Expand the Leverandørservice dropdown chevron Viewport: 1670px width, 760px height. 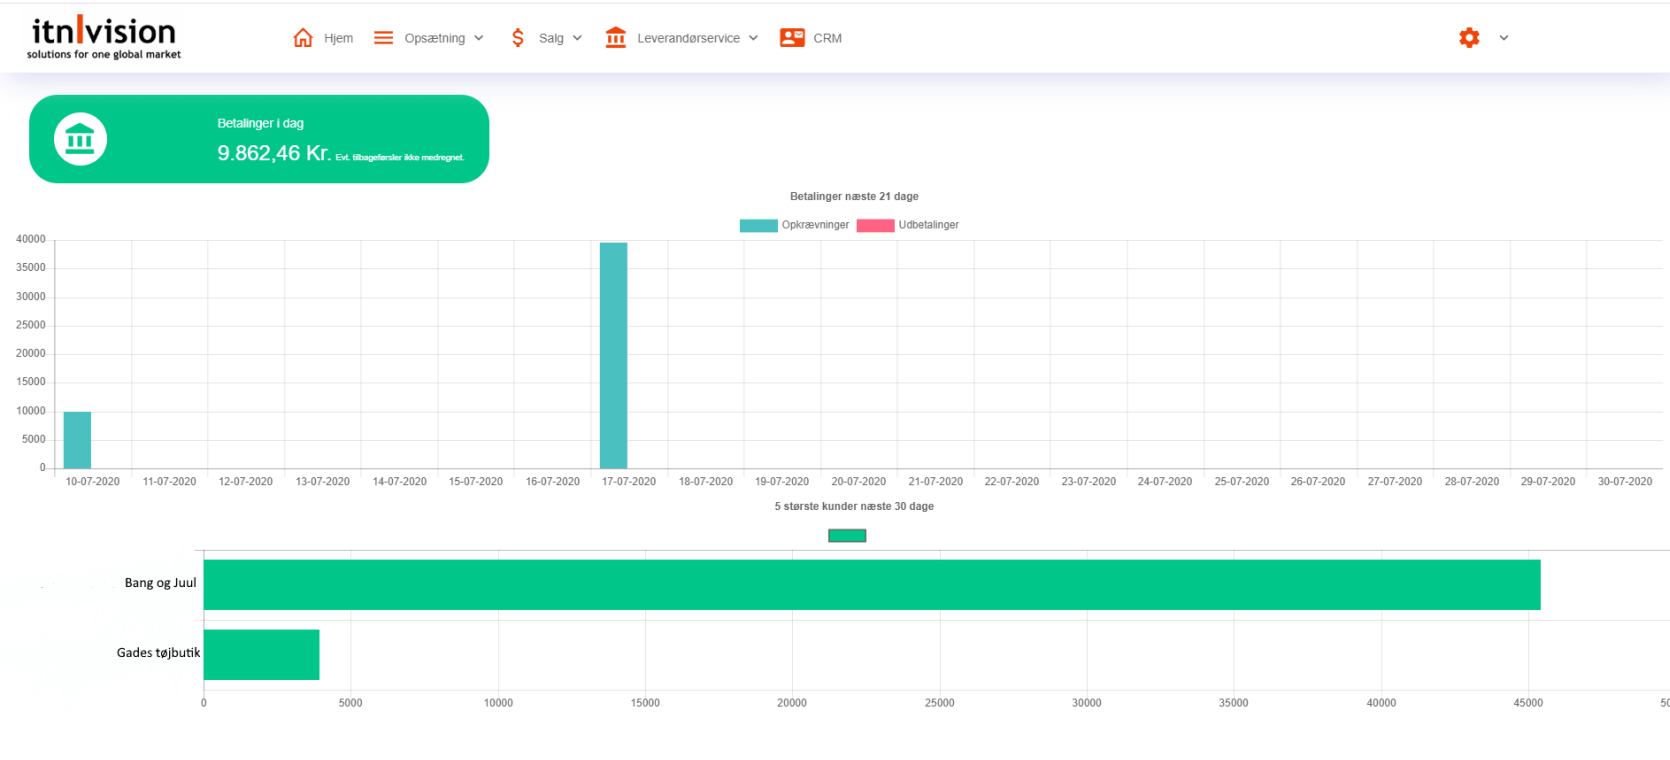(753, 38)
